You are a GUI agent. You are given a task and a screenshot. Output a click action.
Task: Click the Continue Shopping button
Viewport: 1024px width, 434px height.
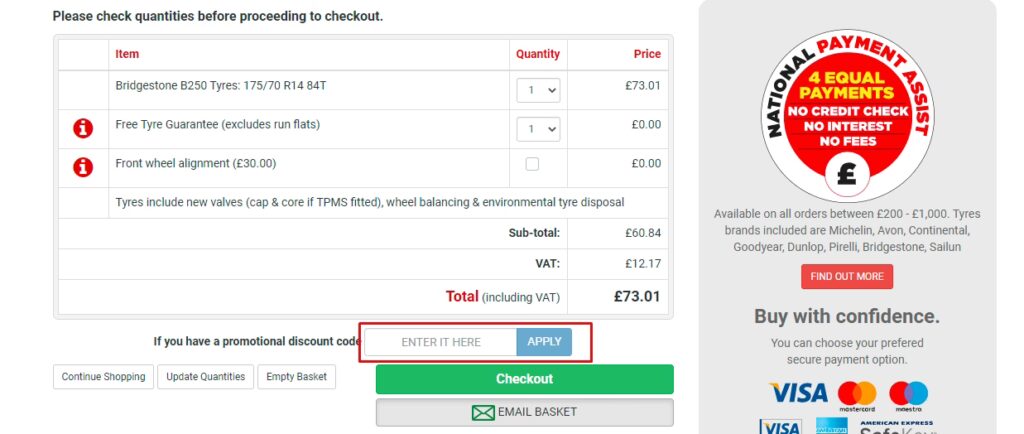(103, 377)
